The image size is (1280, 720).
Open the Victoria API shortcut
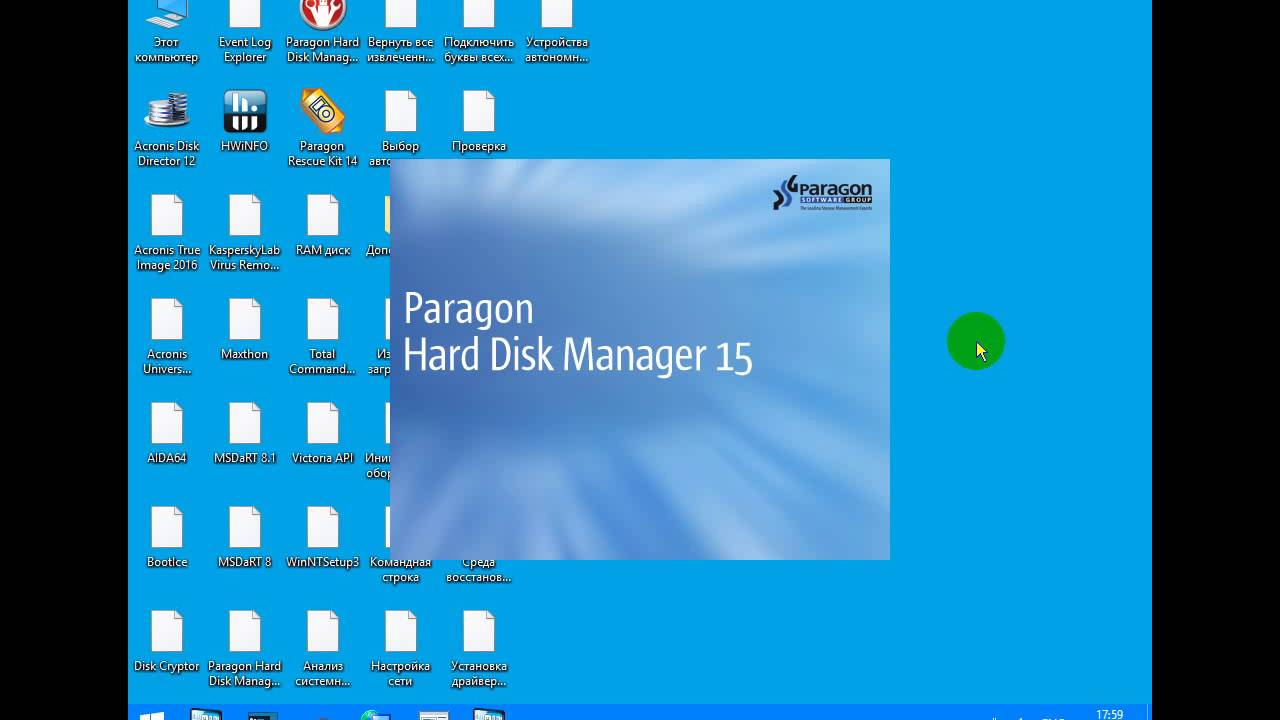[x=323, y=434]
